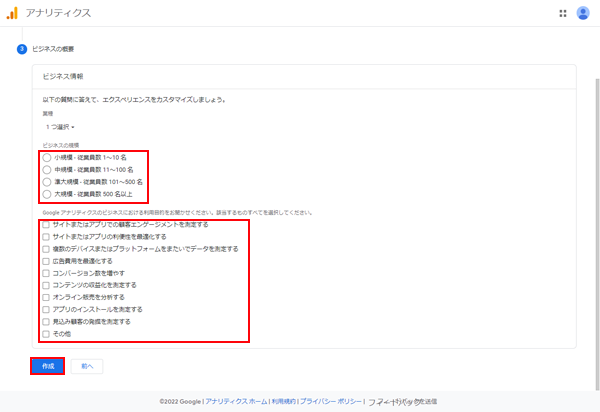The width and height of the screenshot is (600, 412).
Task: Select 大規模 - 従業員数 500 名以上 radio
Action: [x=47, y=194]
